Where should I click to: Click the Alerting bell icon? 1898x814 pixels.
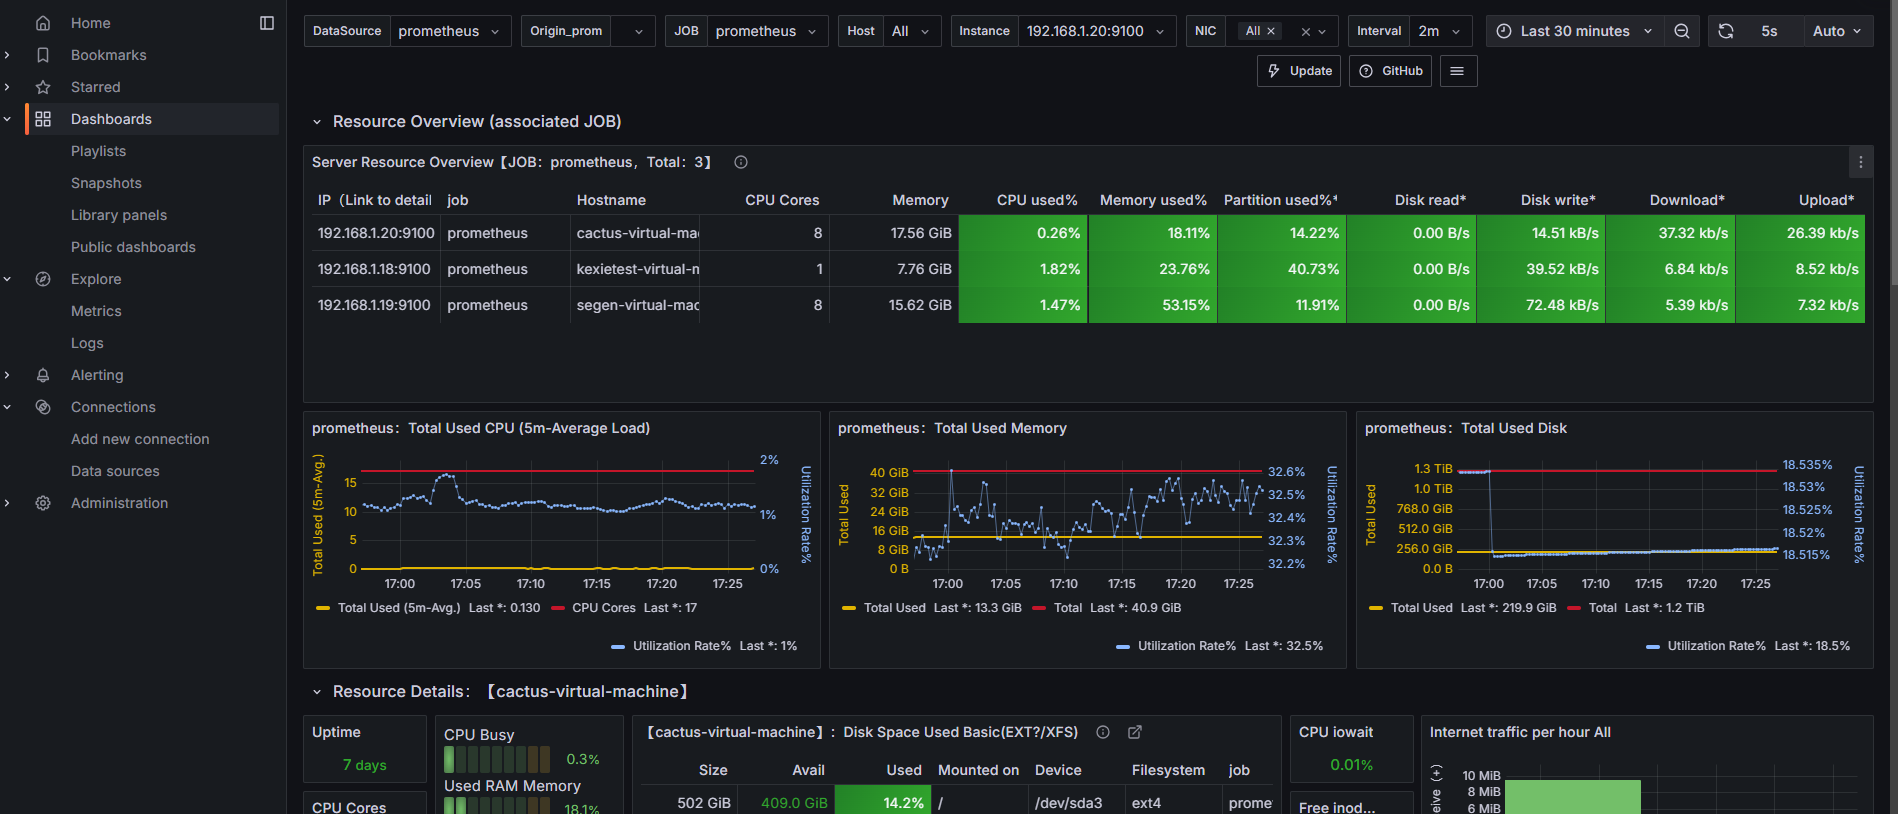[x=43, y=375]
